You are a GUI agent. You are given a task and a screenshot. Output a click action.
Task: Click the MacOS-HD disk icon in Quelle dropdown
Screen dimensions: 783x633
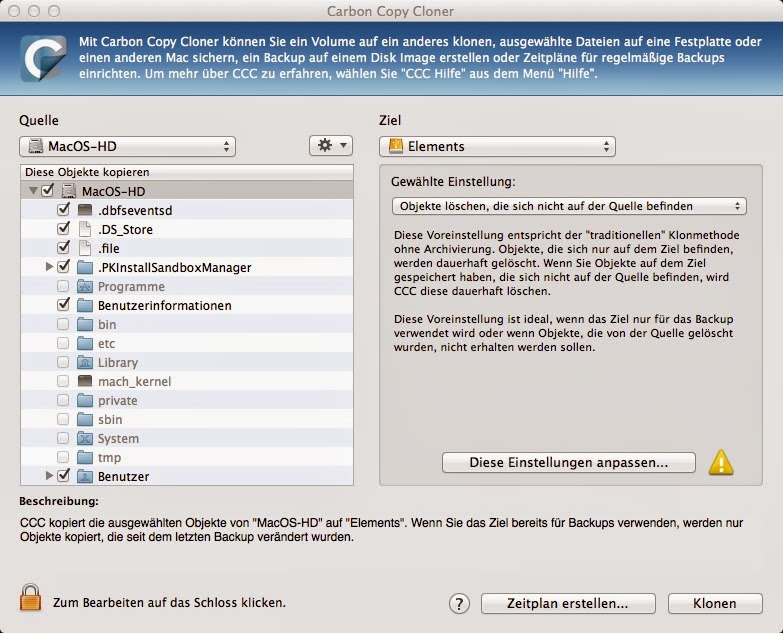[35, 146]
